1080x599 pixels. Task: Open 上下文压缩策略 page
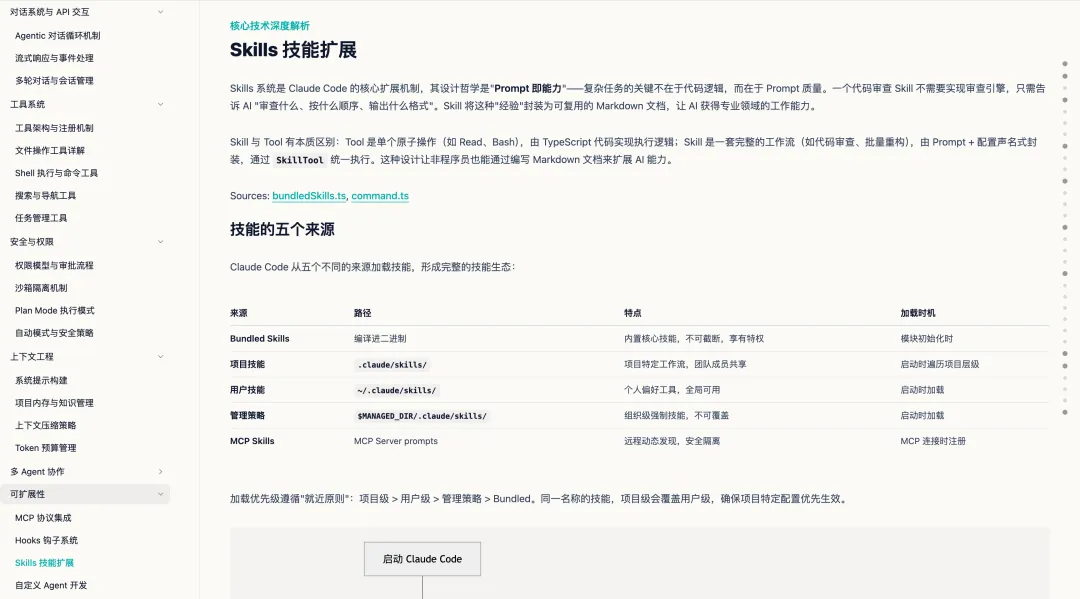tap(45, 425)
